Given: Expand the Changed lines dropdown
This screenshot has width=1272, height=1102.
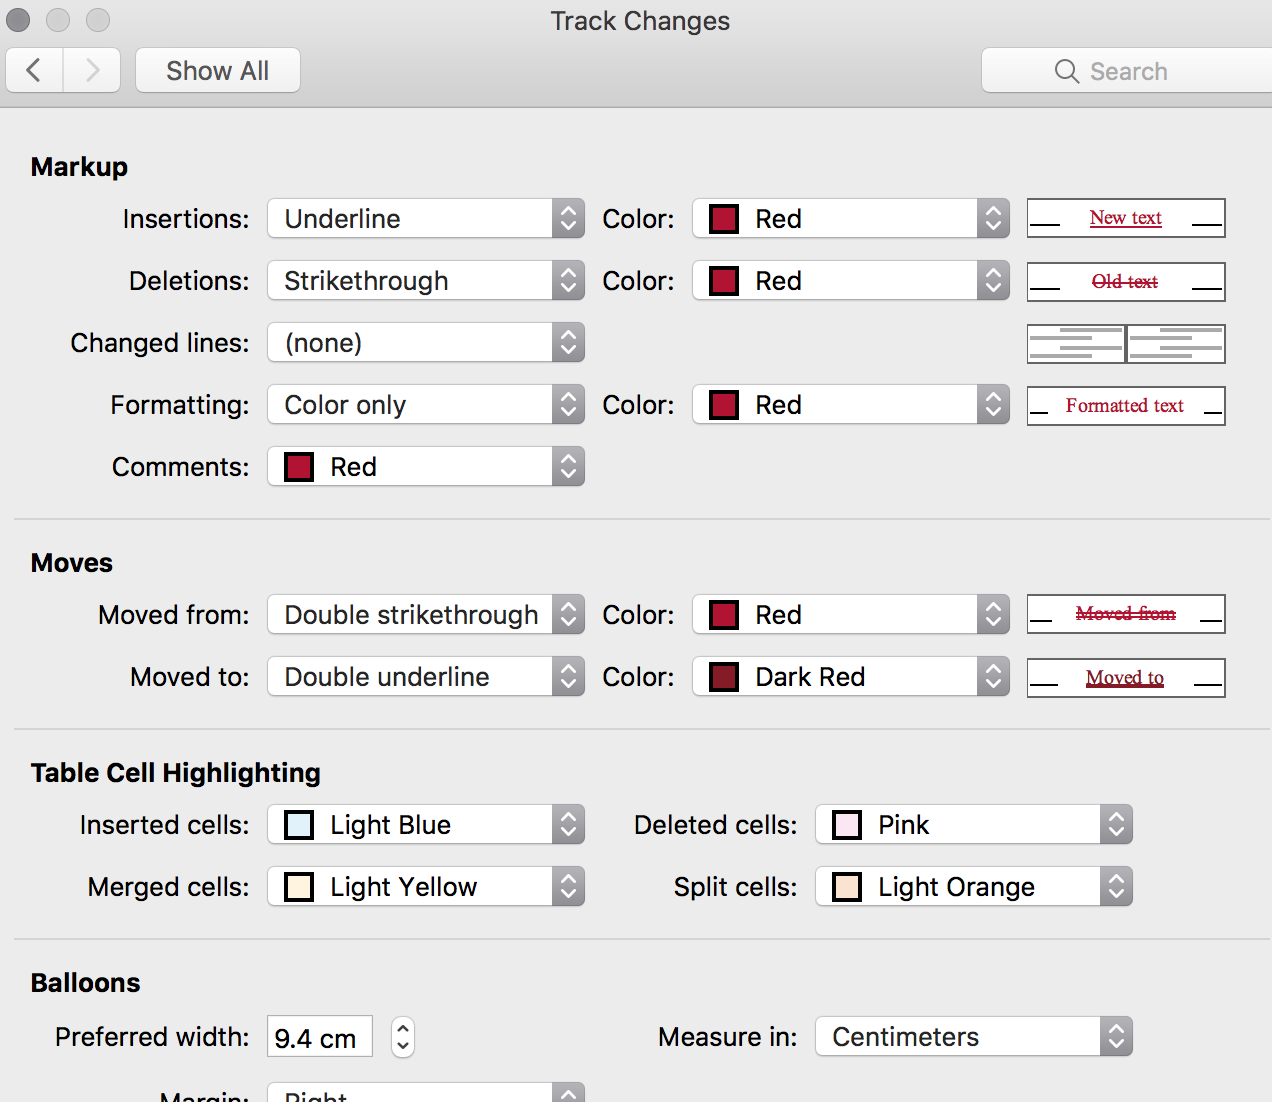Looking at the screenshot, I should pos(425,343).
